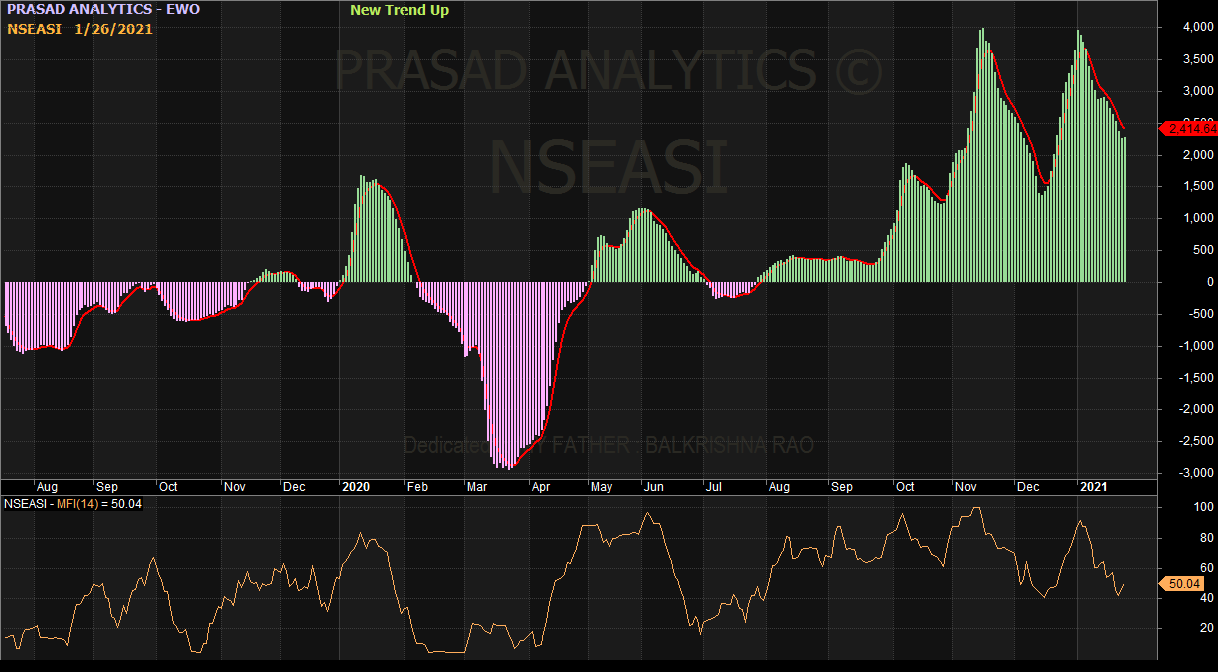Click the Apr month label on time axis
The height and width of the screenshot is (672, 1218).
pos(540,487)
